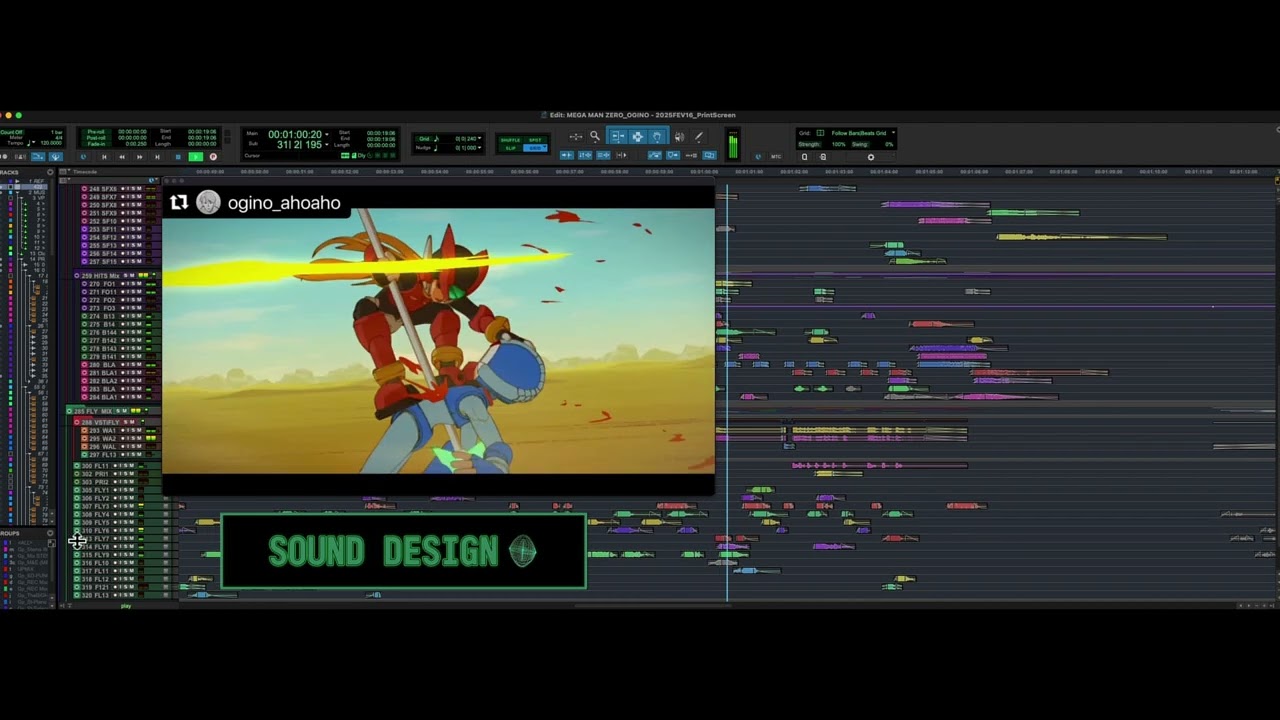Open the grid settings gear icon
1280x720 pixels.
pos(870,157)
